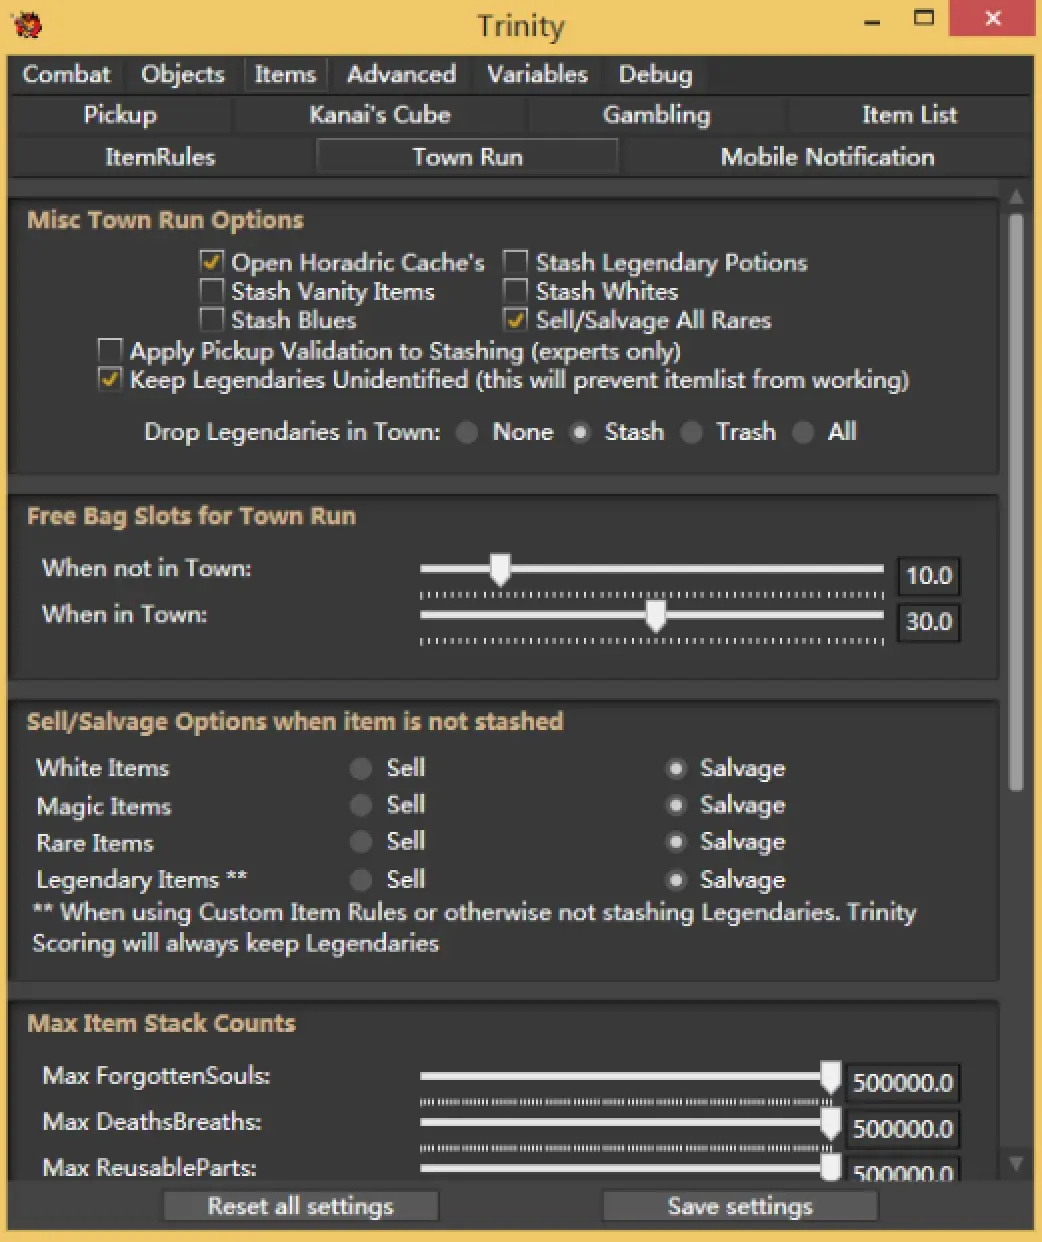Set Legendary Items to Sell
Viewport: 1042px width, 1242px height.
[361, 880]
